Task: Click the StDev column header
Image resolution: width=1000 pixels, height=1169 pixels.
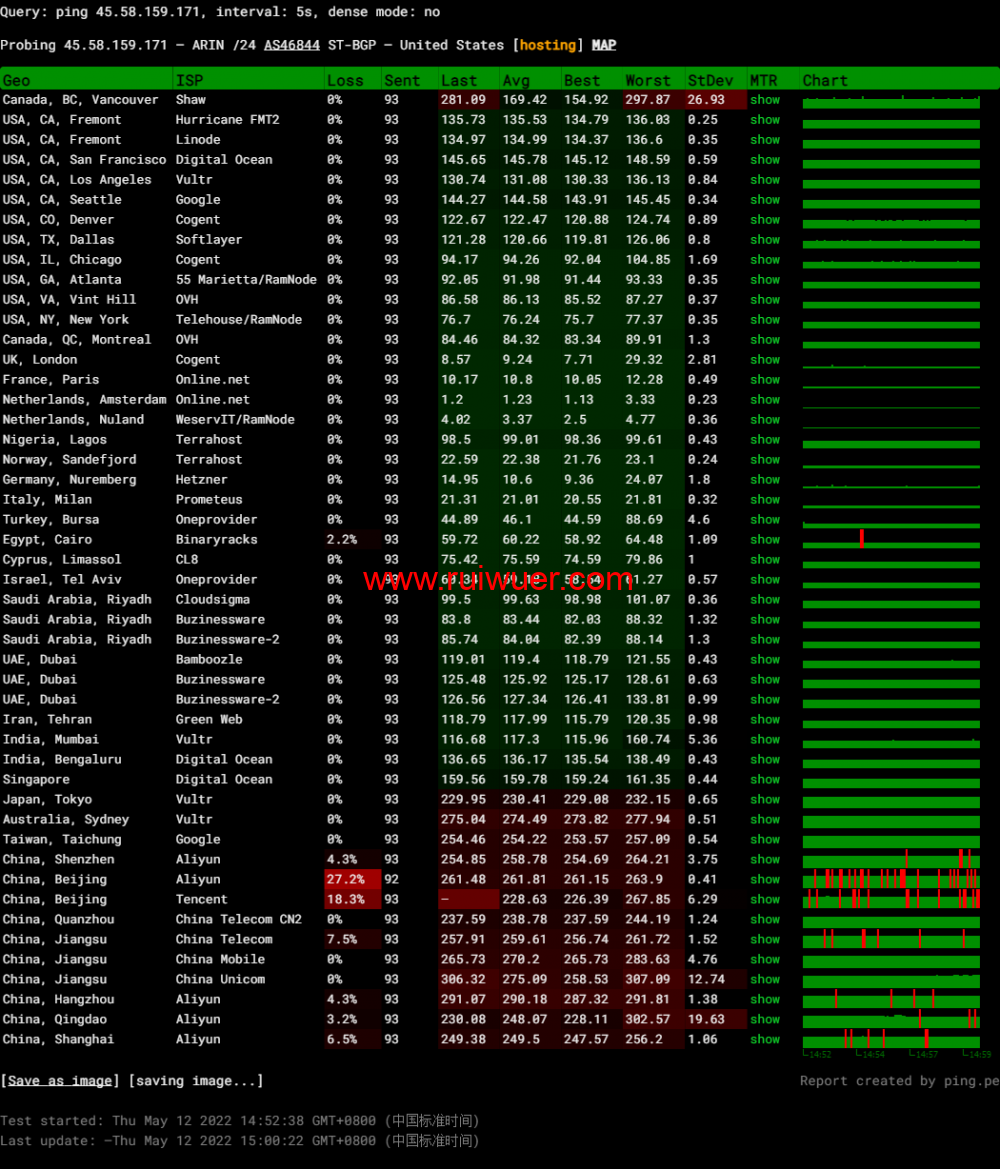Action: [x=710, y=80]
